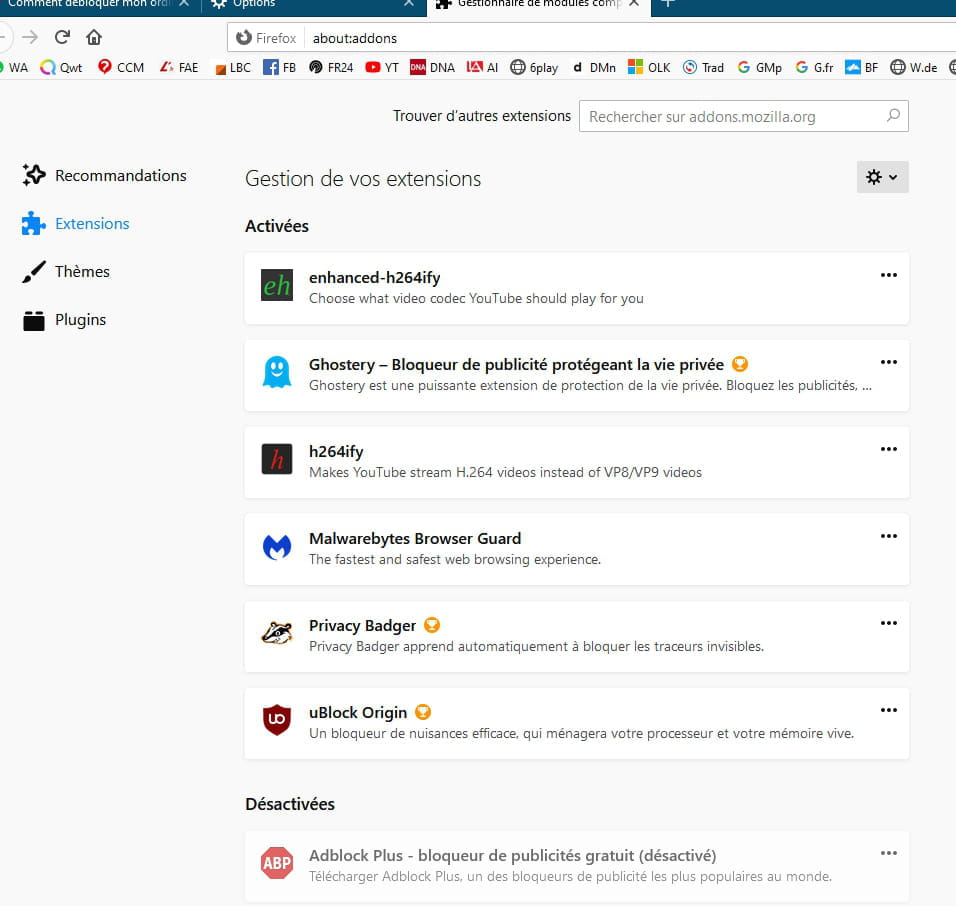Click the Malwarebytes Browser Guard icon

pos(277,546)
